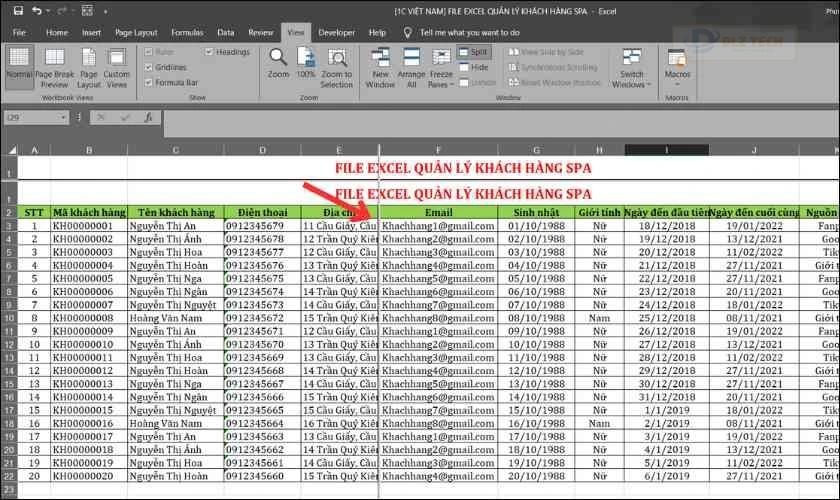The width and height of the screenshot is (840, 500).
Task: Select birthday cell 20/10/1988
Action: (x=536, y=476)
